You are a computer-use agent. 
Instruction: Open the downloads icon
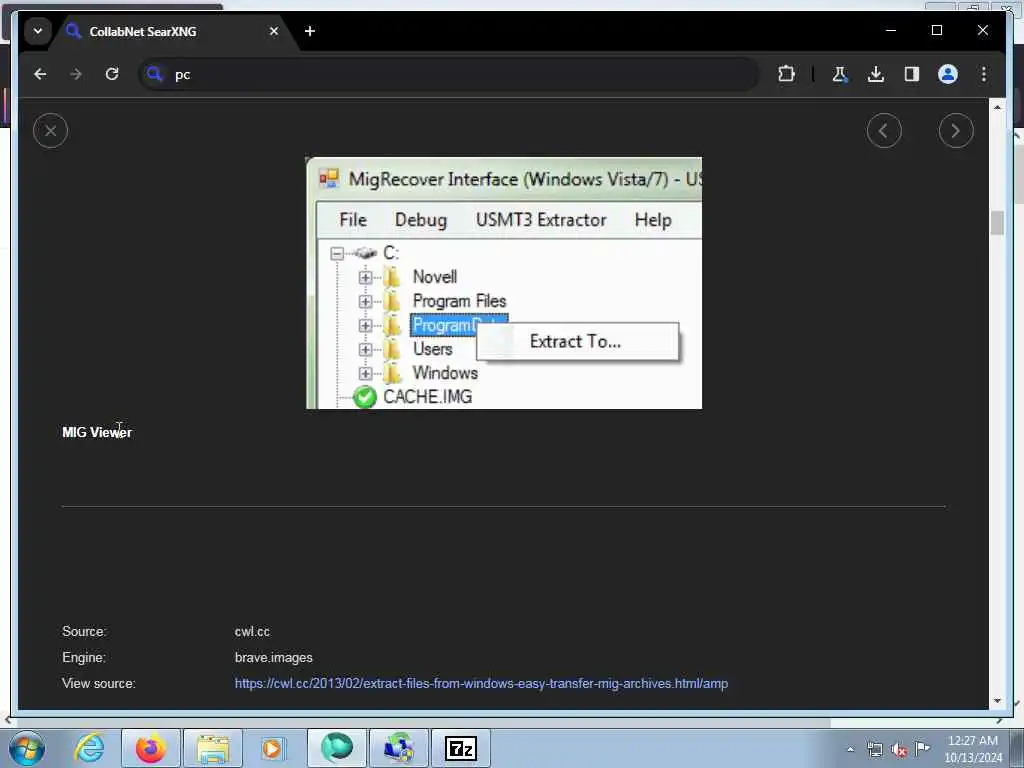[x=876, y=74]
